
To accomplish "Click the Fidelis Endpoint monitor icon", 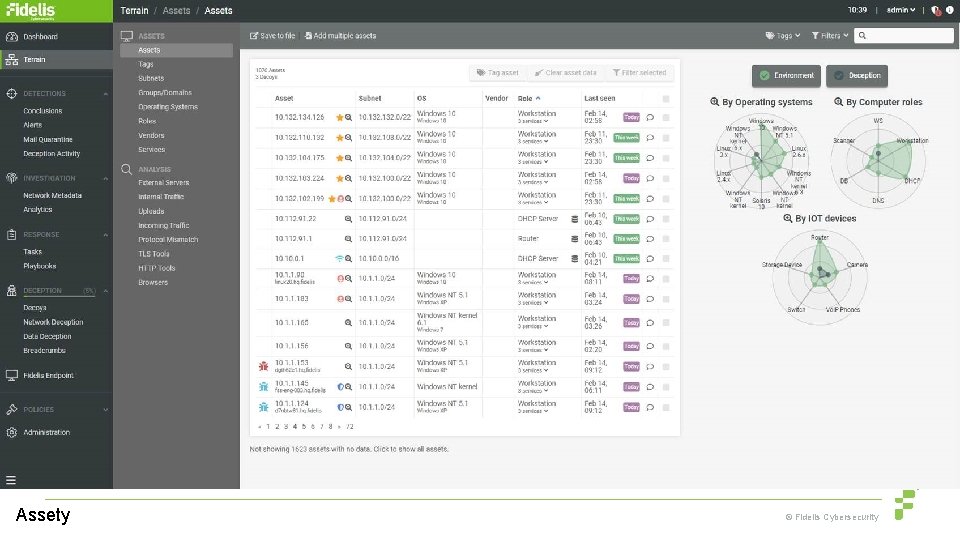I will tap(12, 375).
